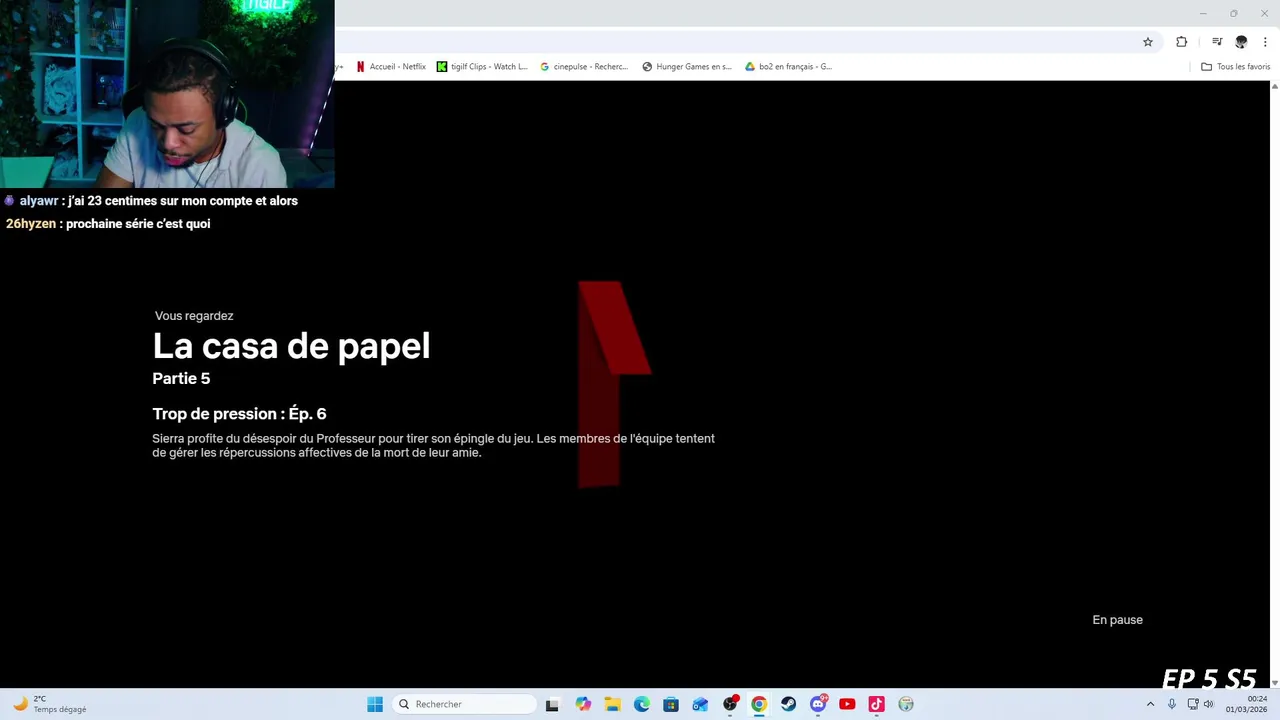This screenshot has width=1280, height=720.
Task: Launch Copilot from the taskbar
Action: pyautogui.click(x=583, y=704)
